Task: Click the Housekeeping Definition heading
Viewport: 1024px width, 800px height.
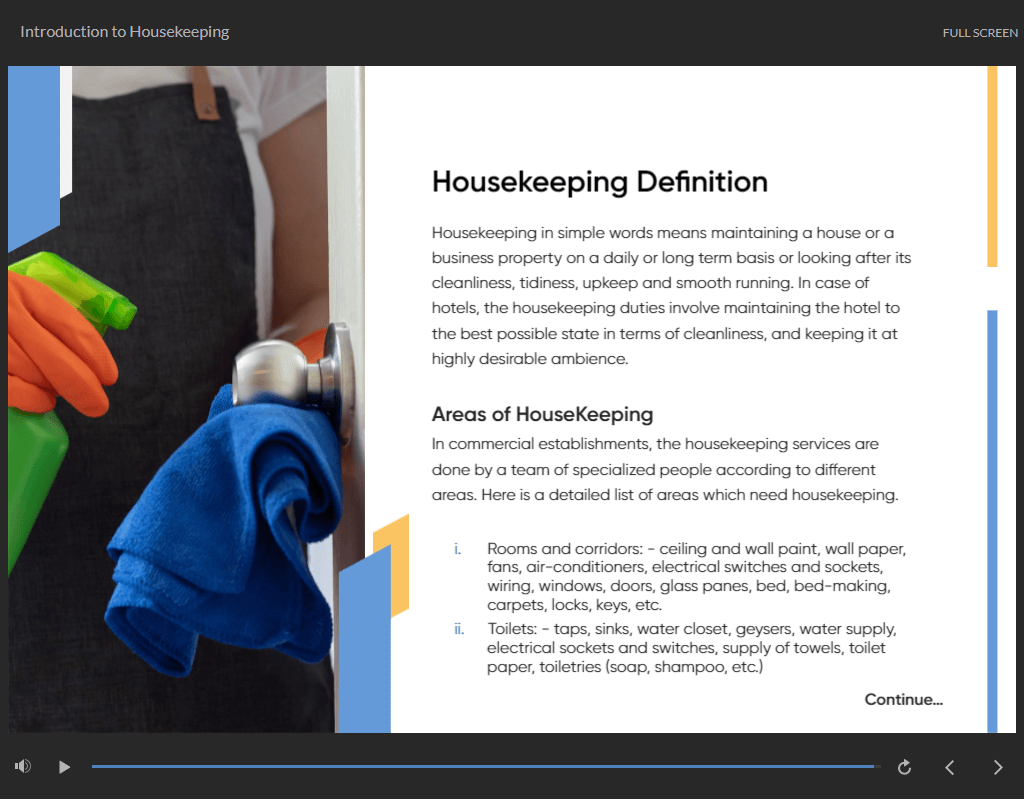Action: tap(600, 182)
